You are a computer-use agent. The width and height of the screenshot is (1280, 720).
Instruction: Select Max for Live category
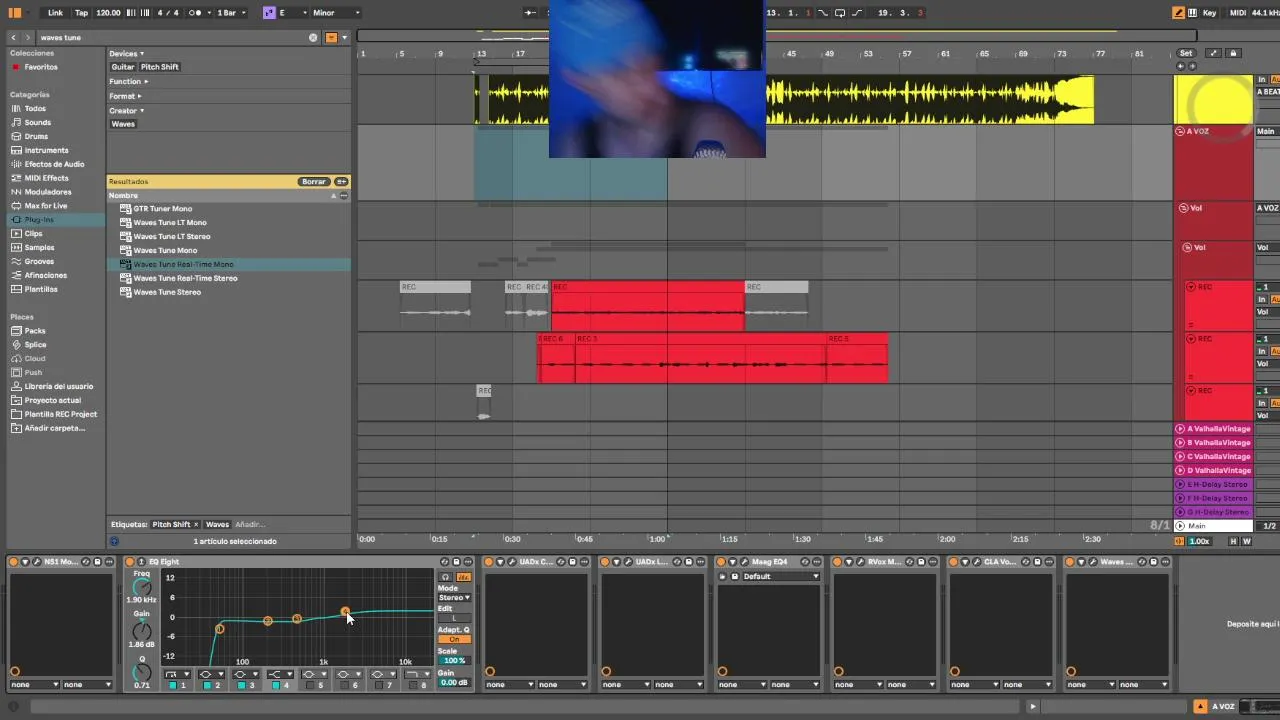click(x=46, y=206)
